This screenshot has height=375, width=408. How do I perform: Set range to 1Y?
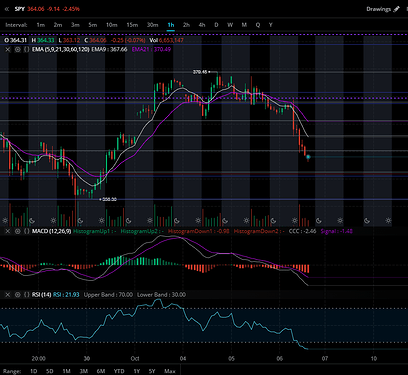(x=137, y=371)
